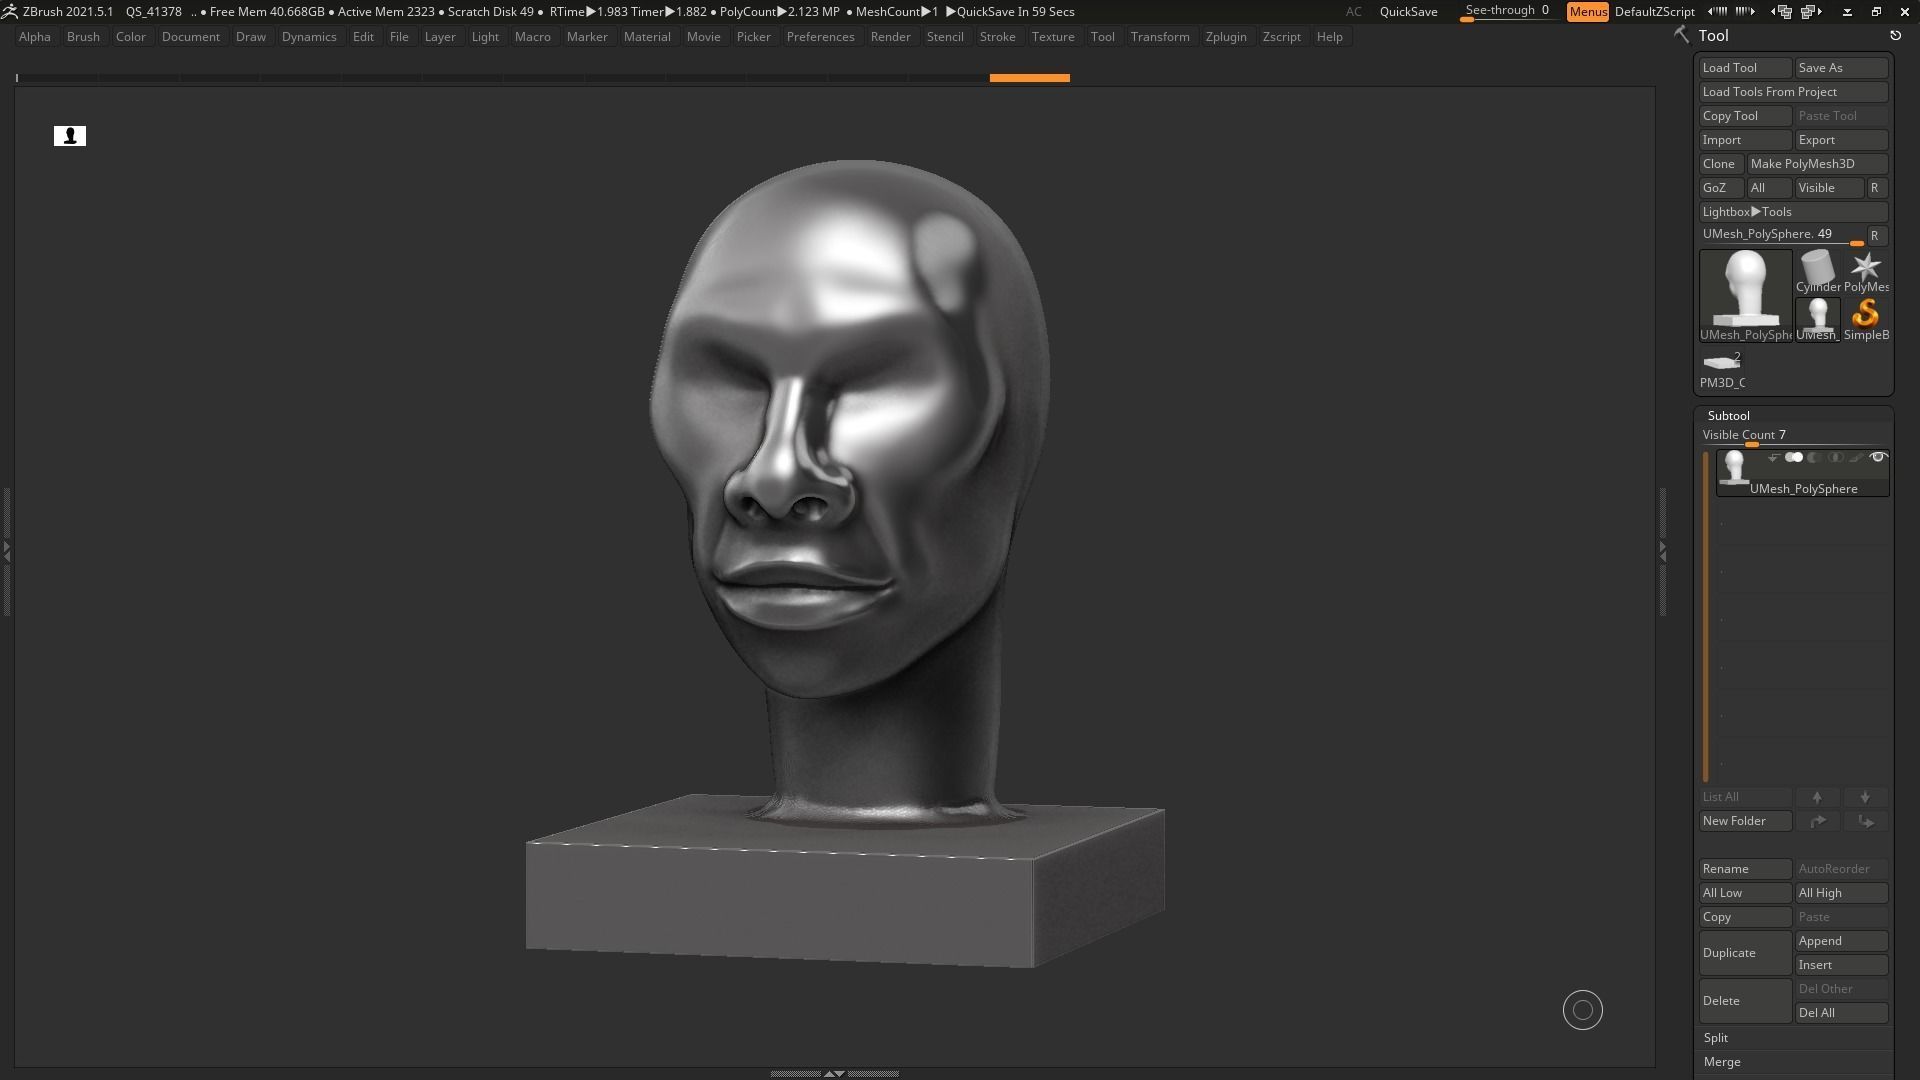Expand the Lightbox Tools browser

(x=1793, y=212)
